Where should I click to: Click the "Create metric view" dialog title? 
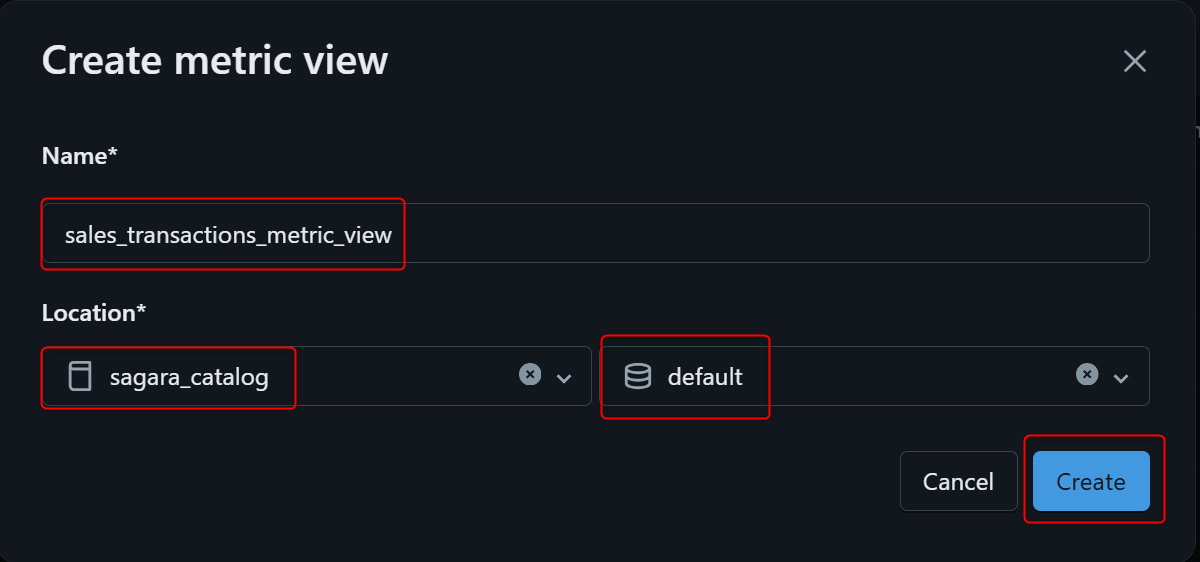pos(215,61)
